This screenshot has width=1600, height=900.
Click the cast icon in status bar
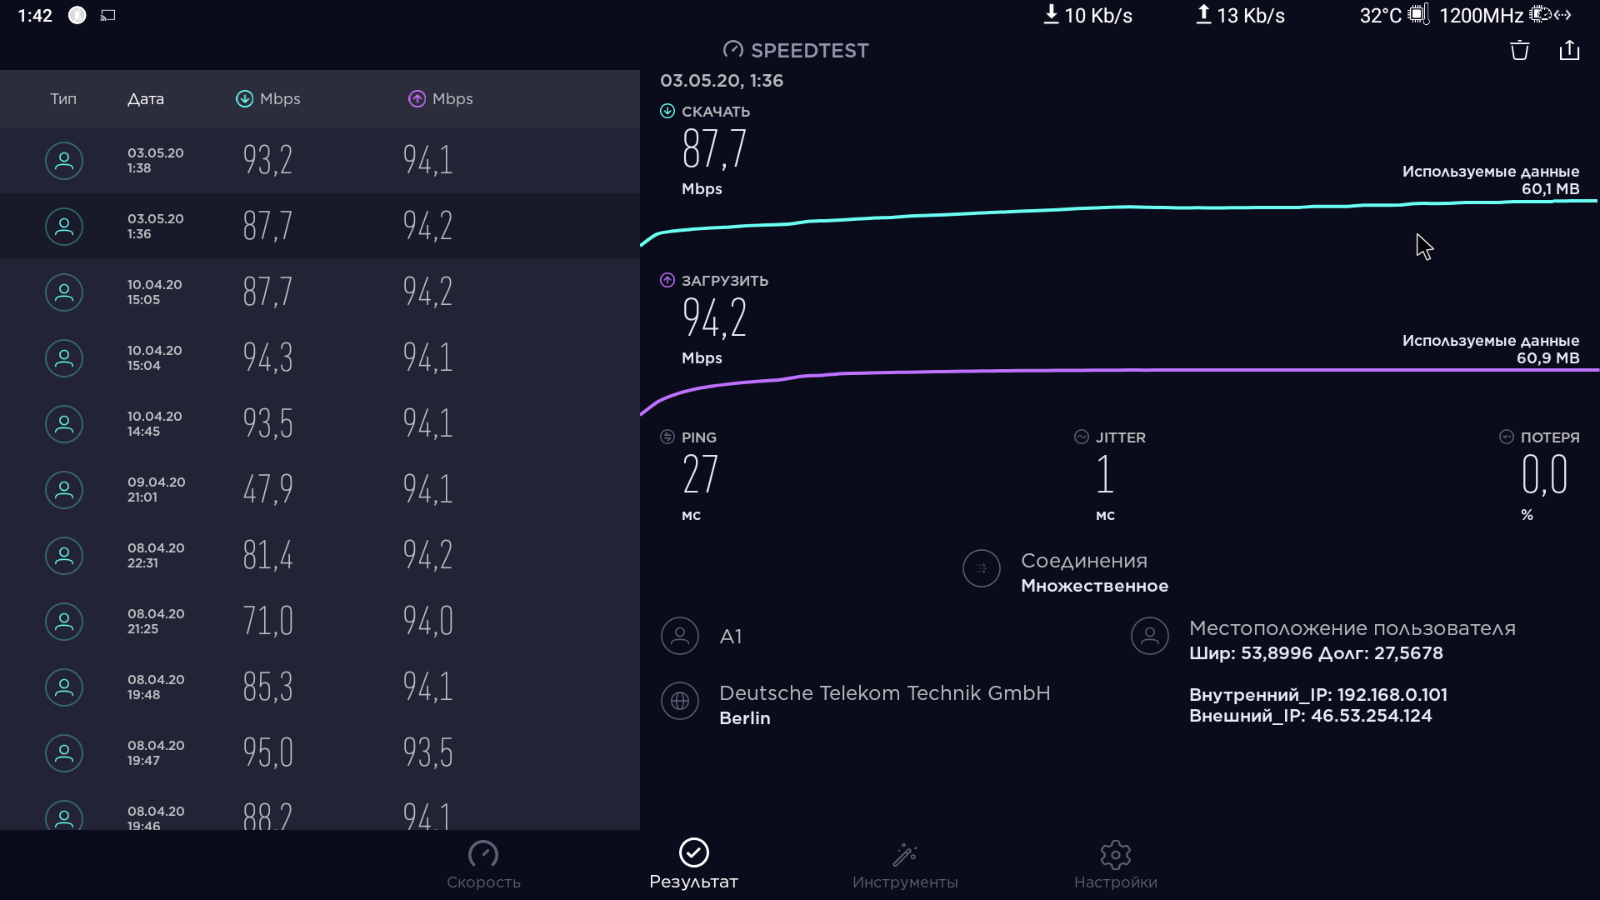click(108, 15)
